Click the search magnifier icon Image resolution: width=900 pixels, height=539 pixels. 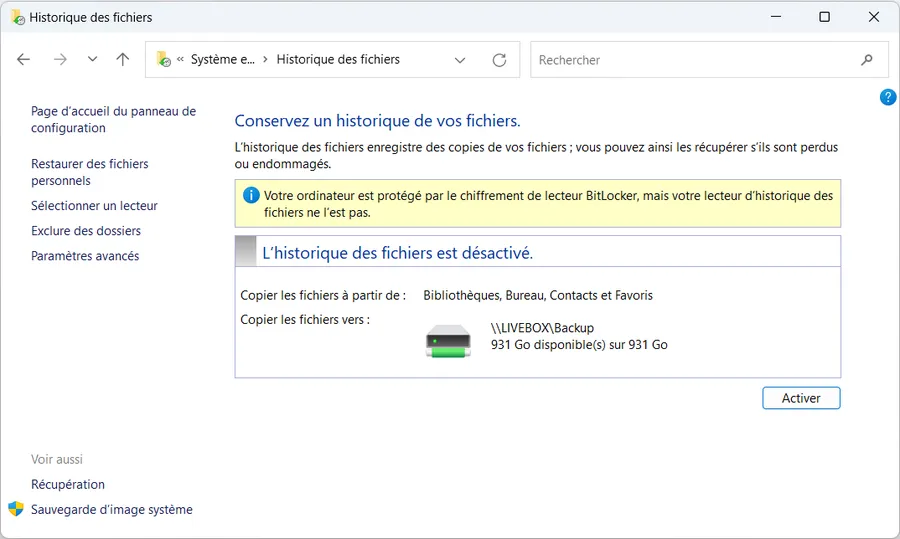(867, 60)
